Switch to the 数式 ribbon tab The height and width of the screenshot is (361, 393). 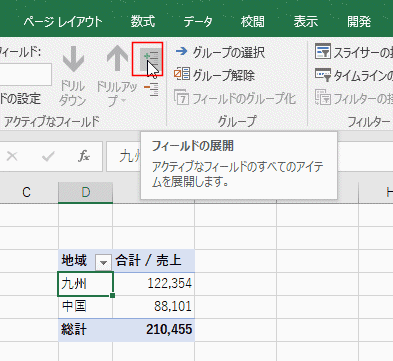(x=143, y=22)
